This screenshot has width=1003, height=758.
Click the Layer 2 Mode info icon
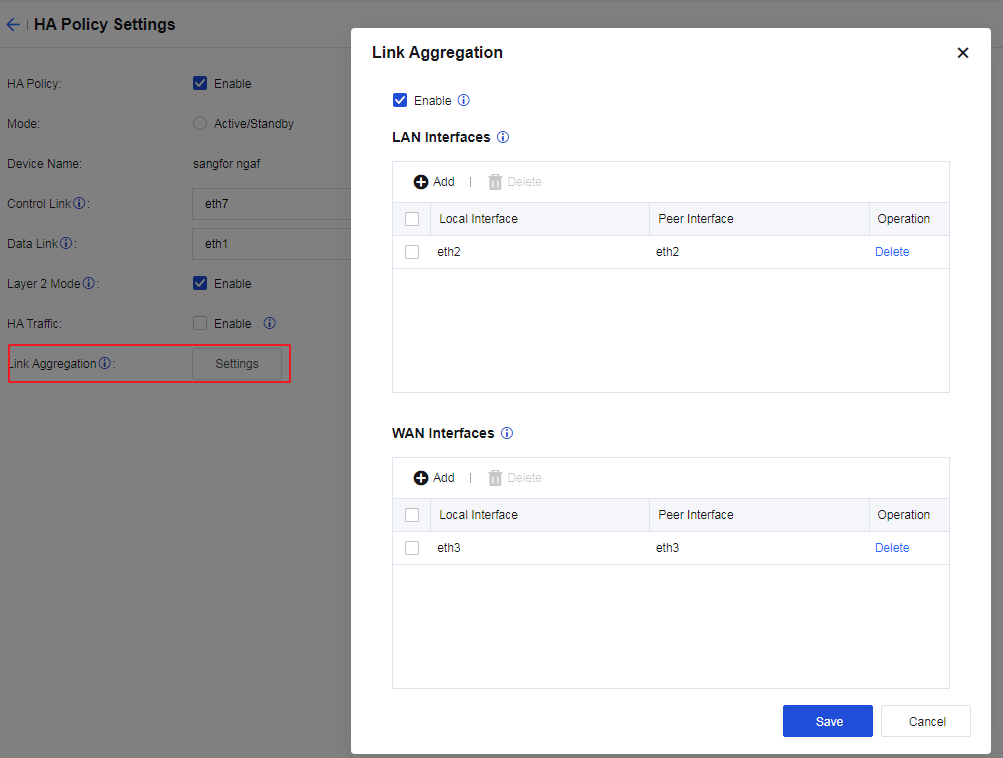(x=88, y=284)
